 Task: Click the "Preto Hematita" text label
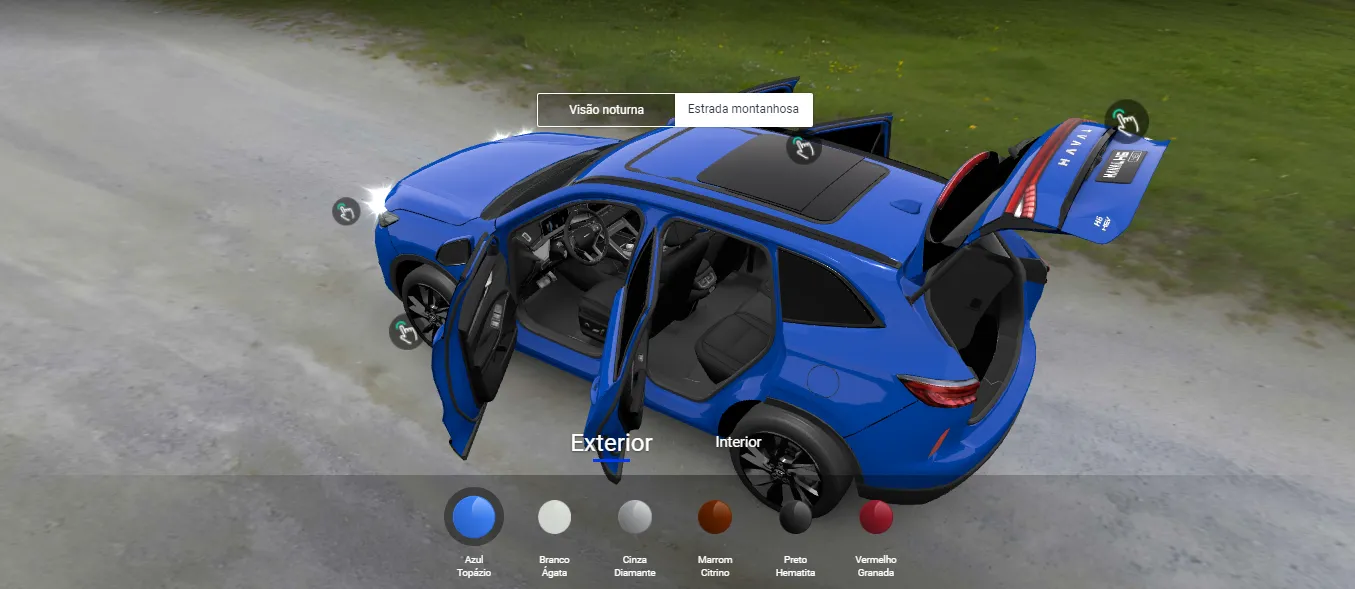(x=796, y=566)
